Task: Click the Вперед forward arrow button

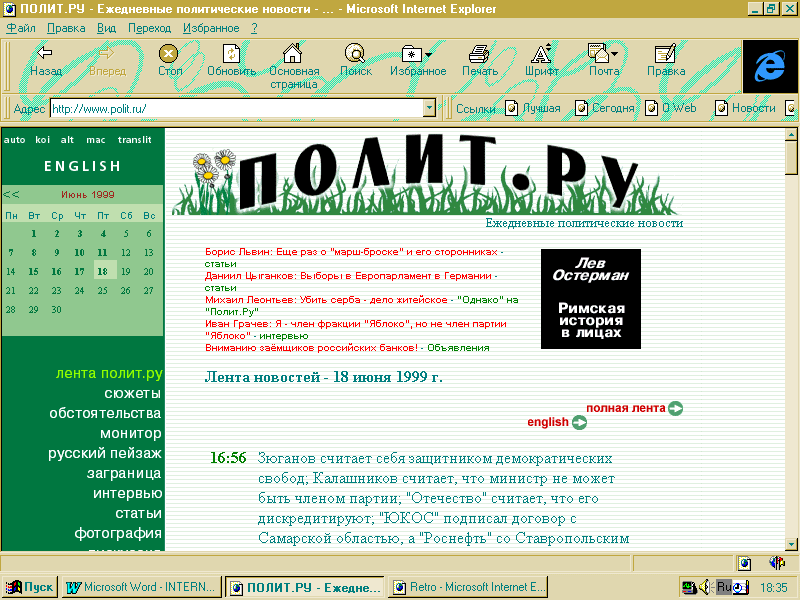Action: (x=107, y=61)
